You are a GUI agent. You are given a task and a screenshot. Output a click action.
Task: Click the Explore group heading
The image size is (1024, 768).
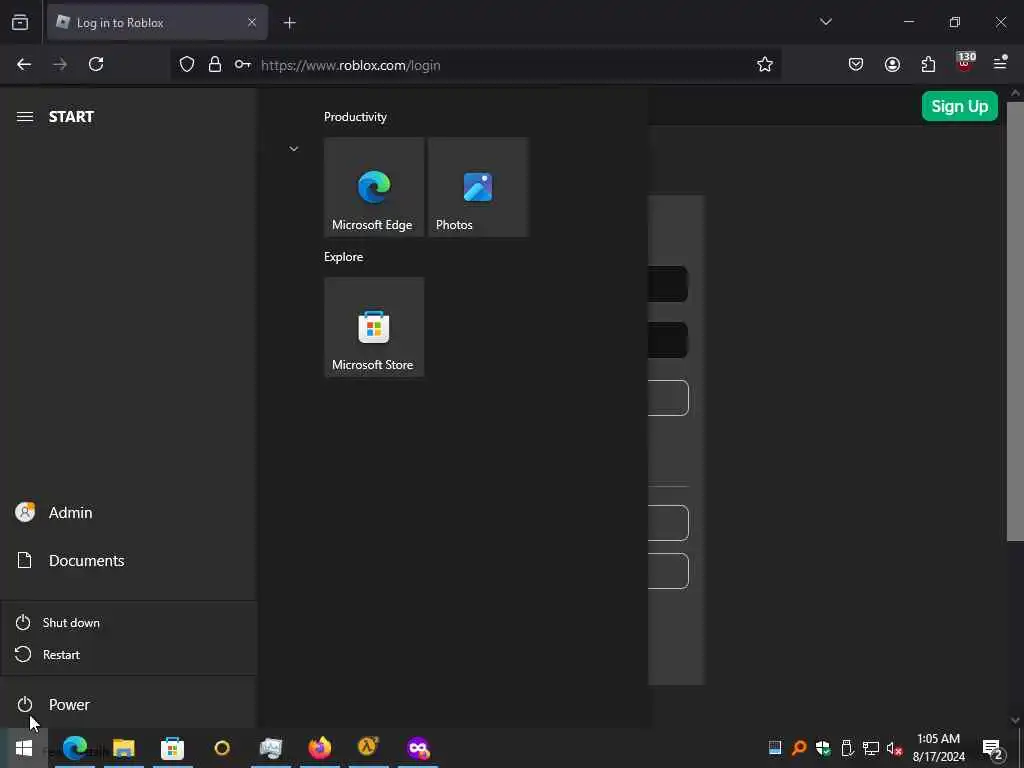coord(344,257)
